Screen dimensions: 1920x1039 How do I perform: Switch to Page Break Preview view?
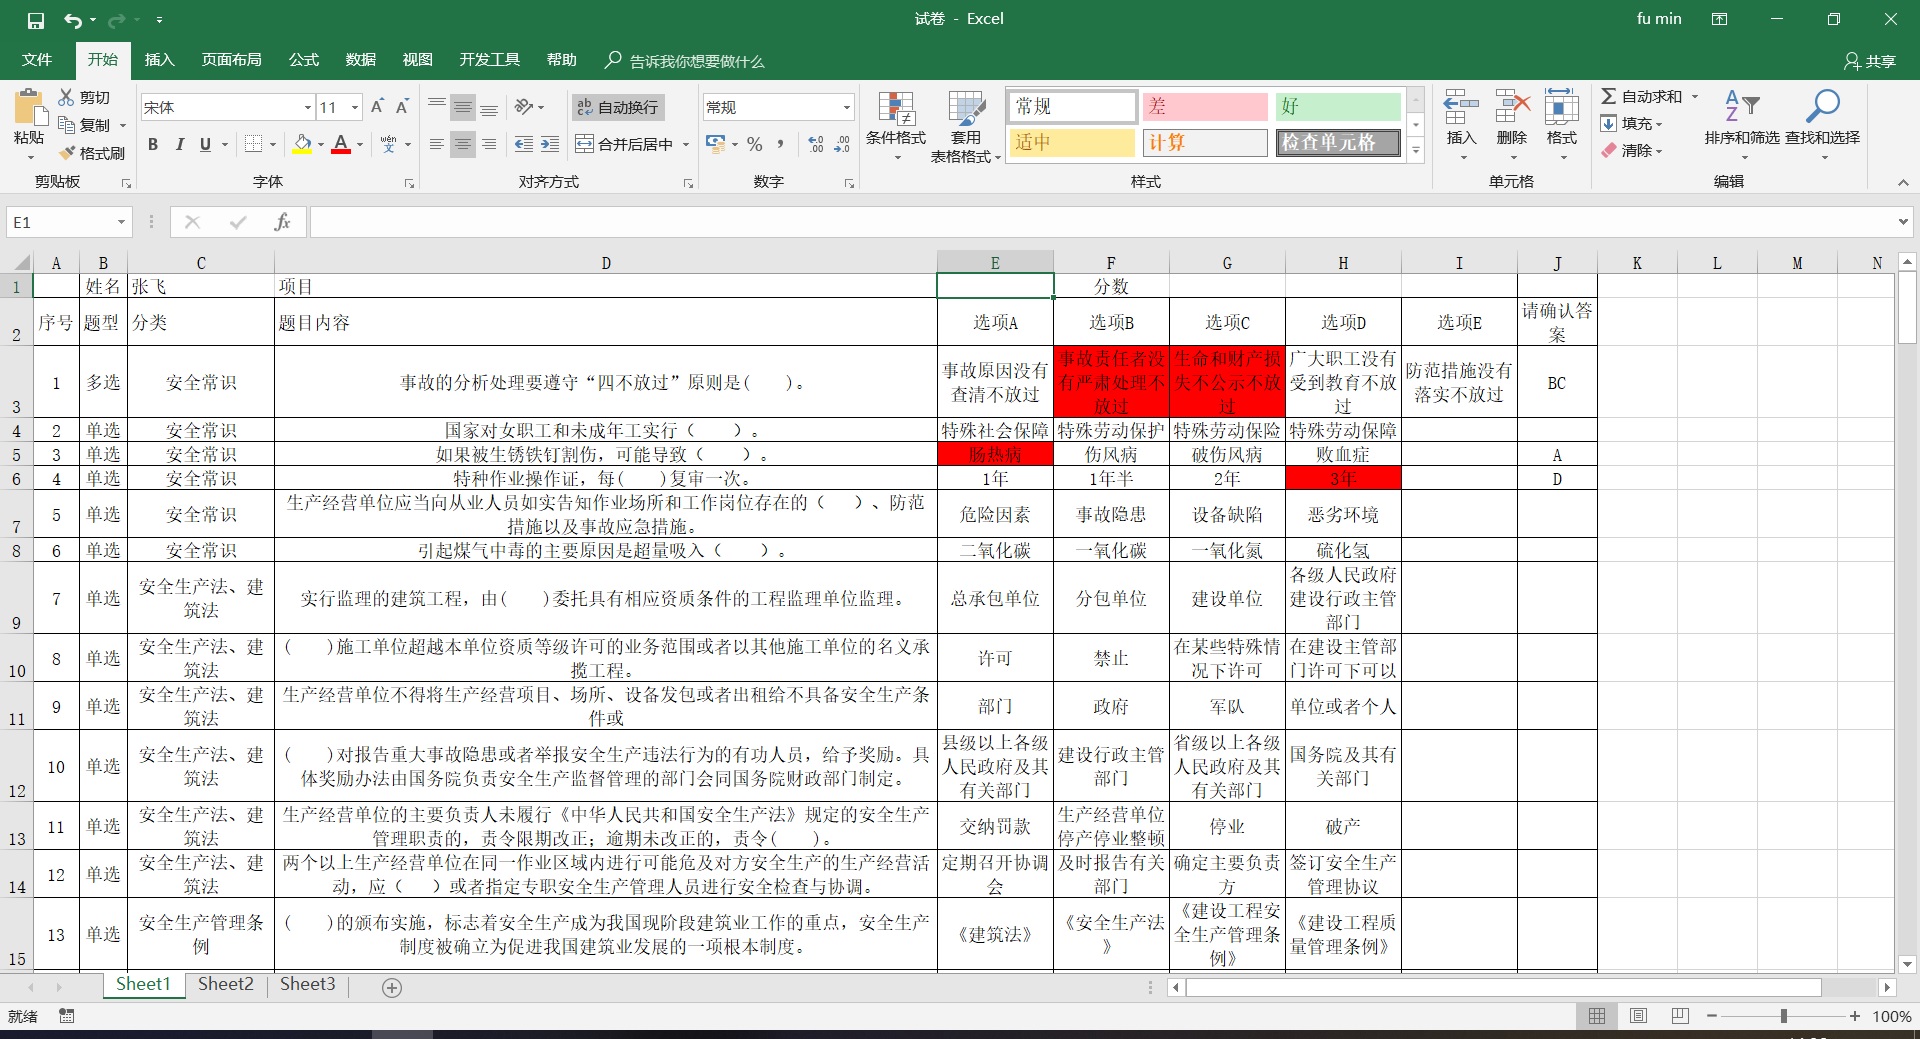click(1680, 1016)
